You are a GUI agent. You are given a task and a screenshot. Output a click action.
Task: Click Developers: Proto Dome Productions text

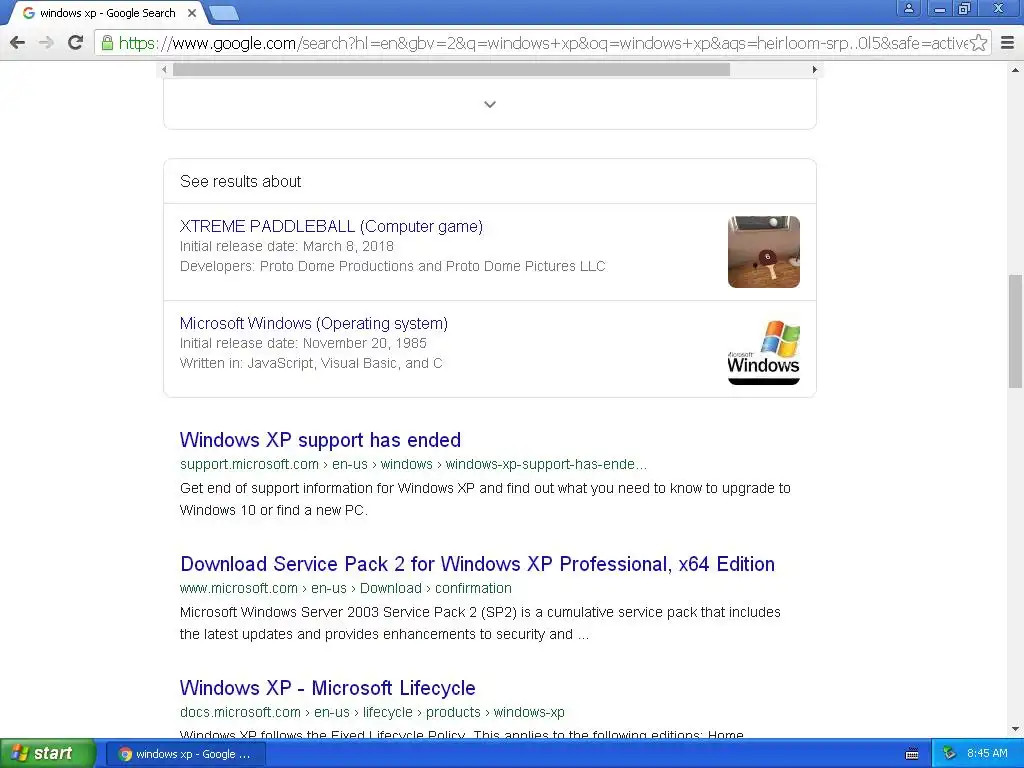[392, 266]
